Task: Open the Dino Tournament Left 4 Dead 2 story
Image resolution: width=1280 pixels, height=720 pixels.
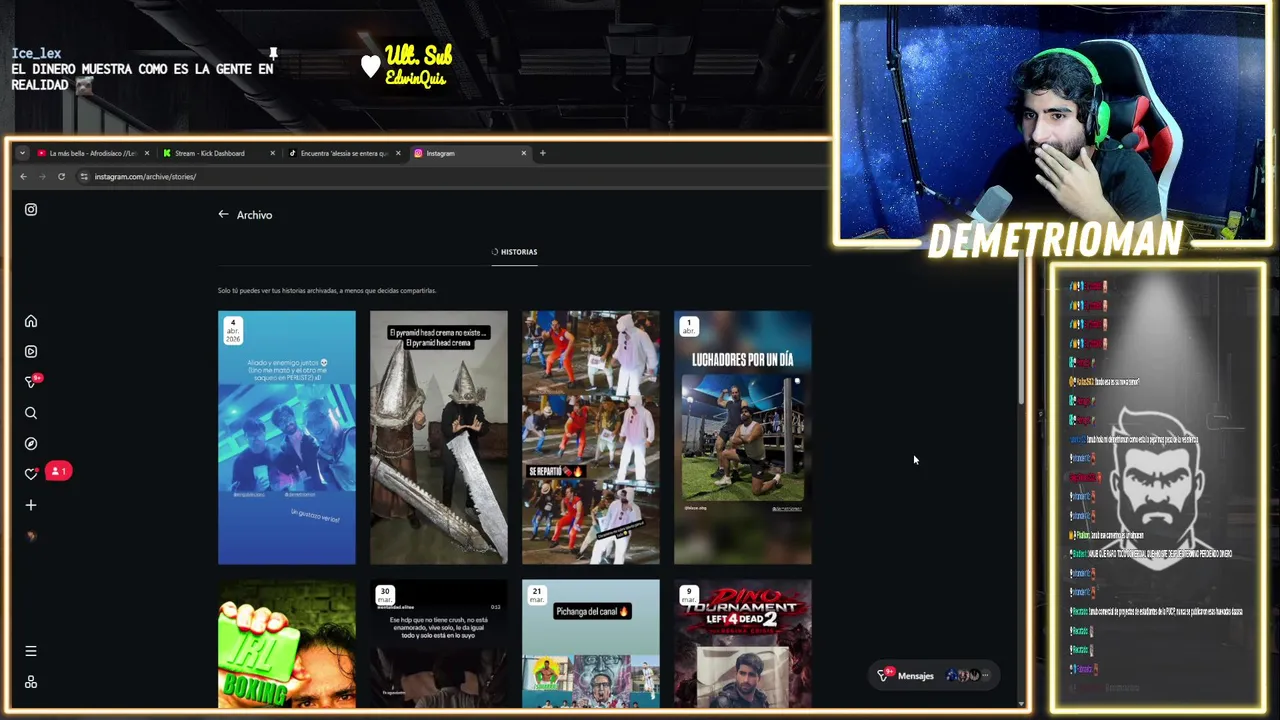Action: point(743,644)
